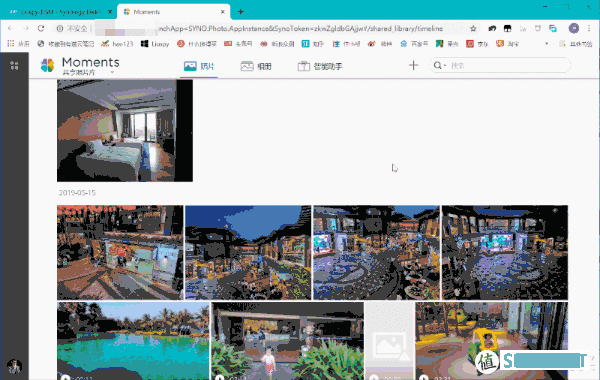
Task: Expand bookmarks bar overflow chevron
Action: point(546,44)
